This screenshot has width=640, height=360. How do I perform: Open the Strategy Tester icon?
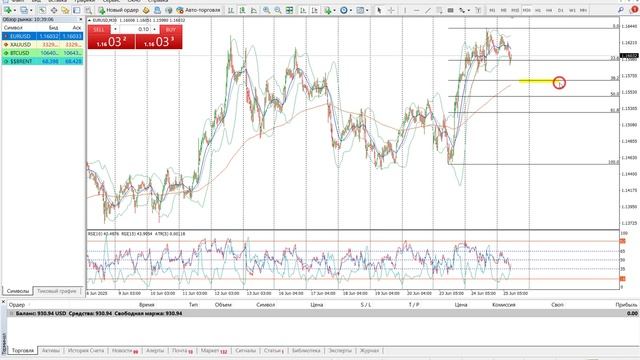(88, 10)
